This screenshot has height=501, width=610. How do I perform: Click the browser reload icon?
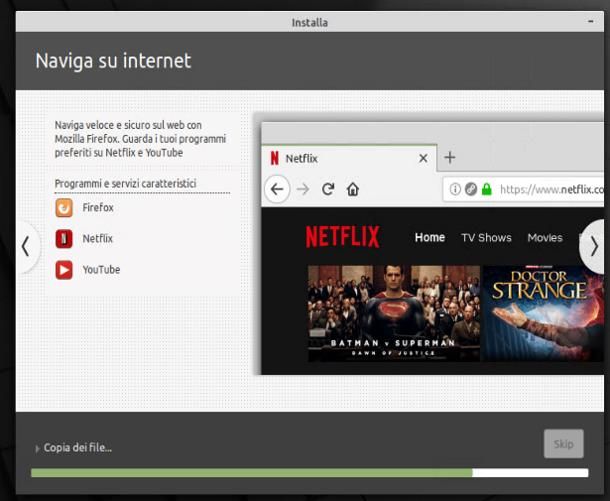328,189
